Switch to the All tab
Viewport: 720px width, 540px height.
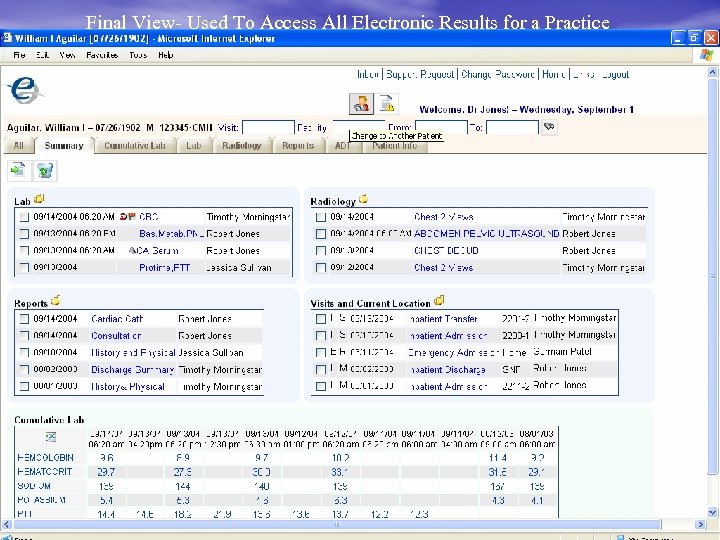pos(18,146)
